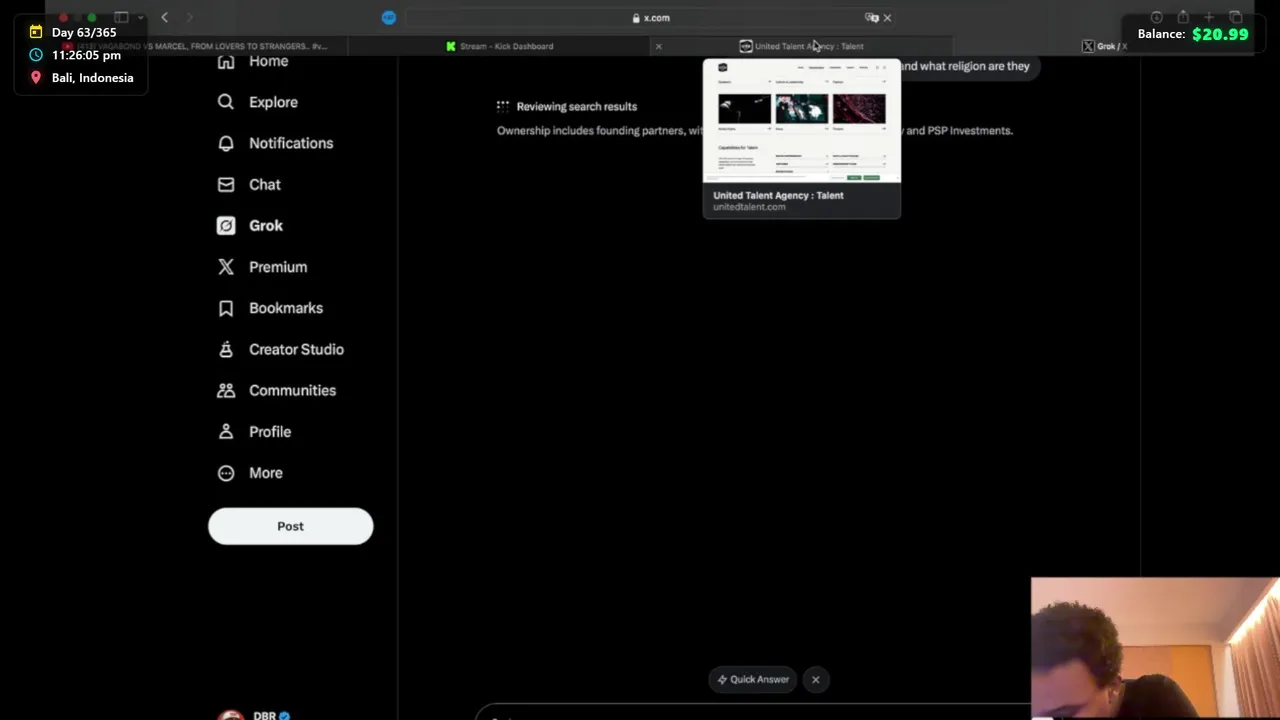
Task: Toggle the Safari sidebar icon
Action: pos(121,17)
